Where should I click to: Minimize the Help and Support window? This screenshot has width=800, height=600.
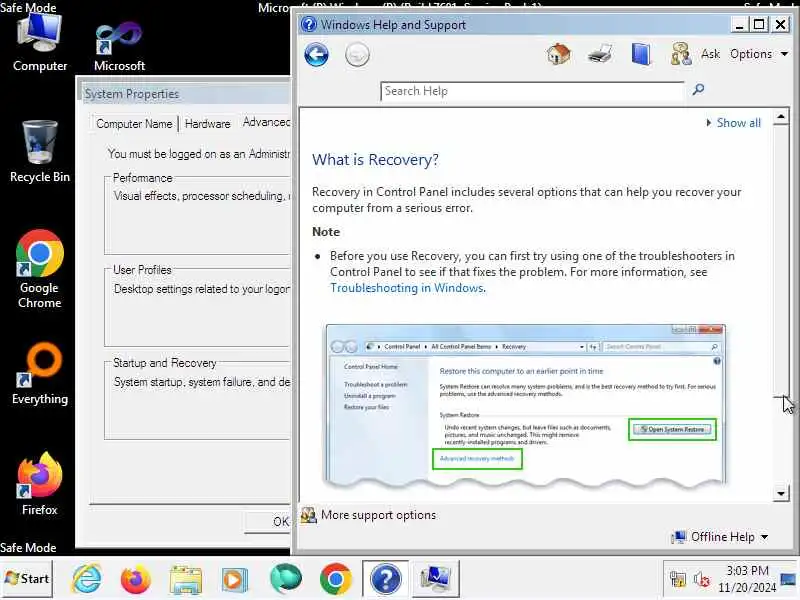(x=739, y=24)
